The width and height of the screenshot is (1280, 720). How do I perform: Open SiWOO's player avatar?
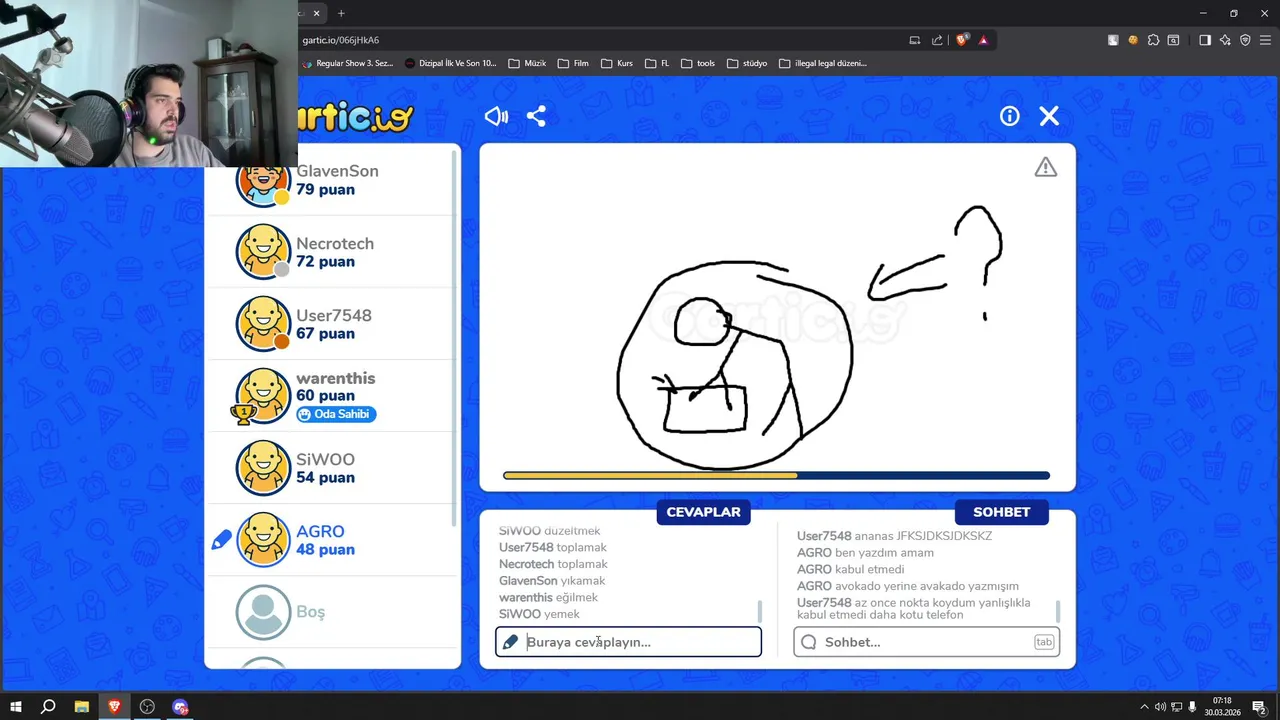click(x=263, y=468)
